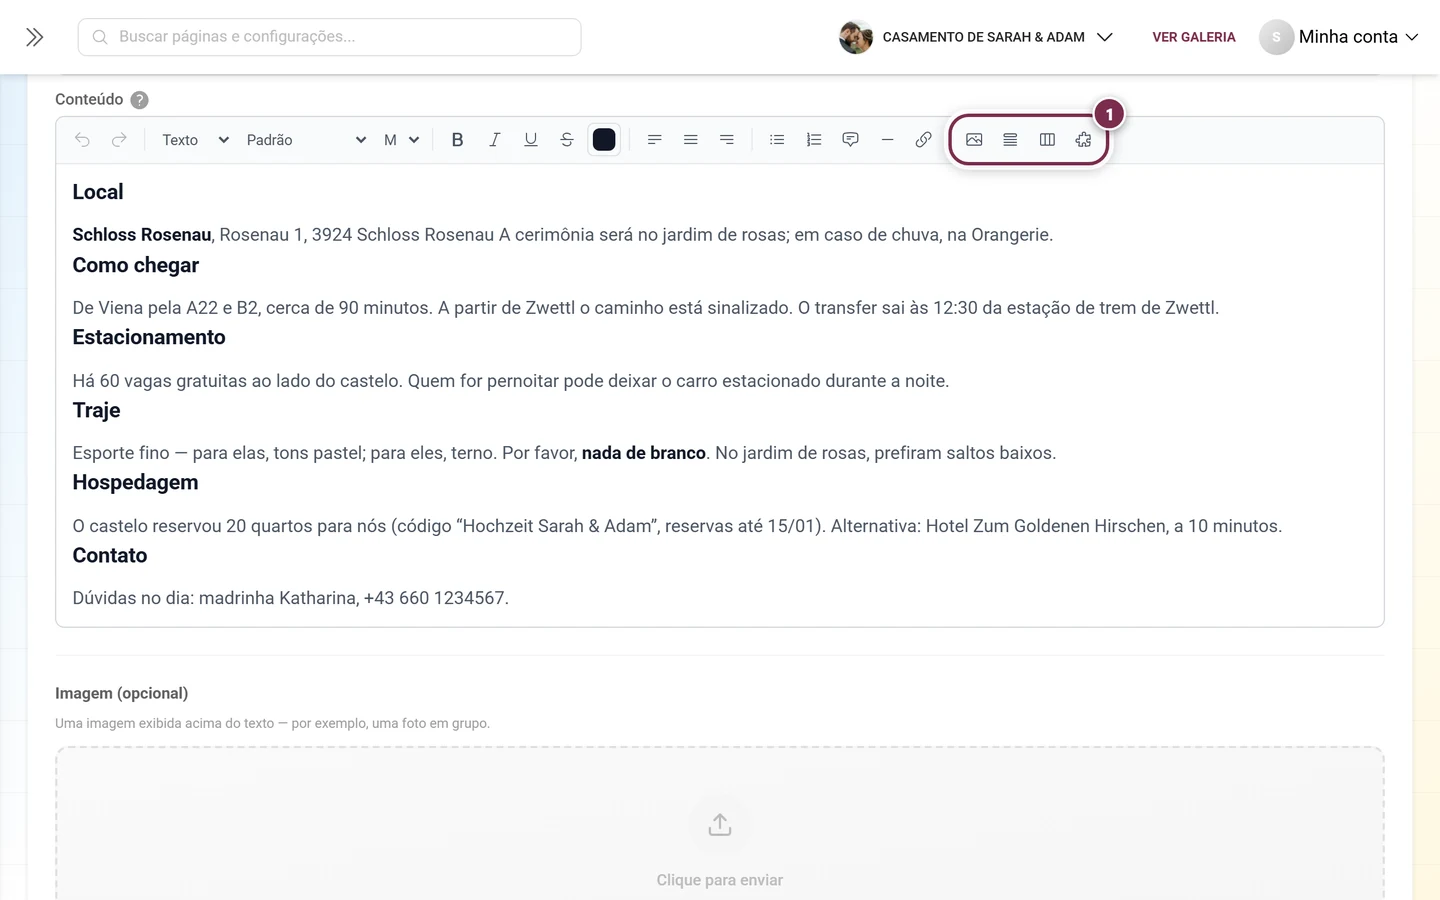Click the bold 'Schloss Rosenau' venue name

click(x=142, y=235)
